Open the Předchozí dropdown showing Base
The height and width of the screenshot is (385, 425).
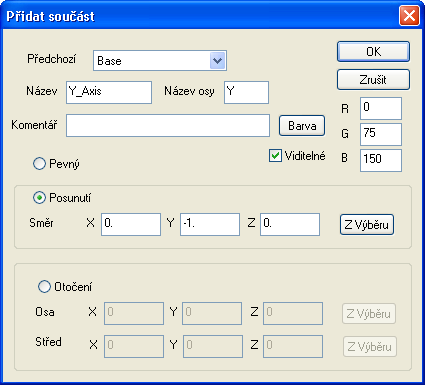coord(160,61)
